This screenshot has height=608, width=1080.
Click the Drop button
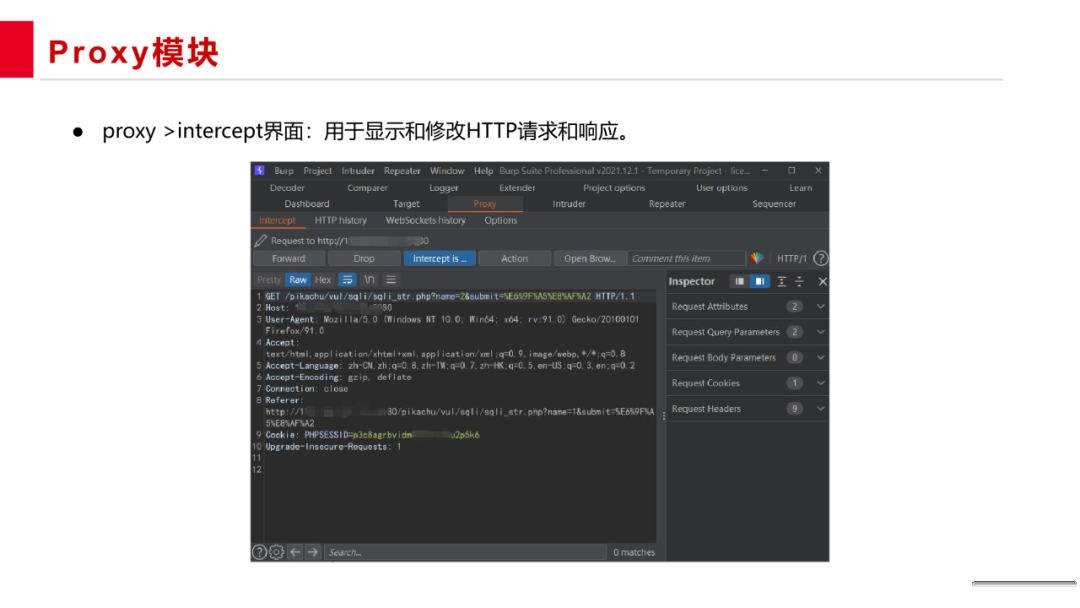pyautogui.click(x=364, y=258)
